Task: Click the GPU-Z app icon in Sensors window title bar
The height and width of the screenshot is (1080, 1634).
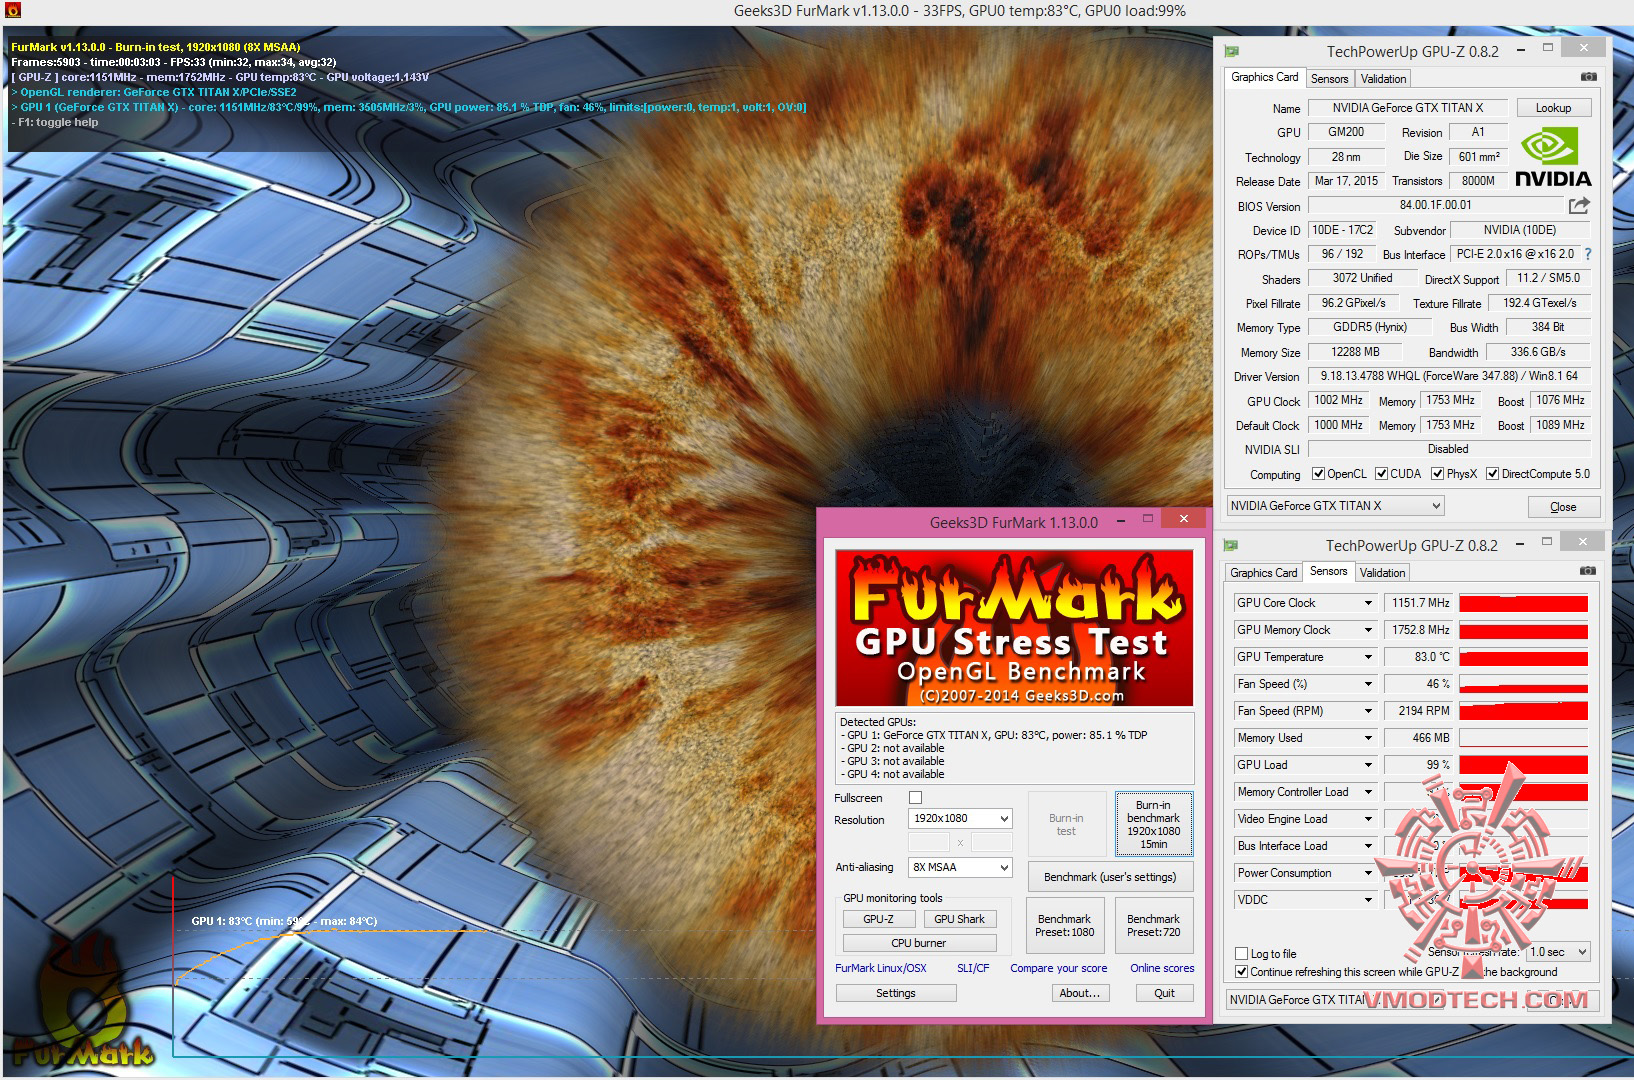Action: [1231, 545]
